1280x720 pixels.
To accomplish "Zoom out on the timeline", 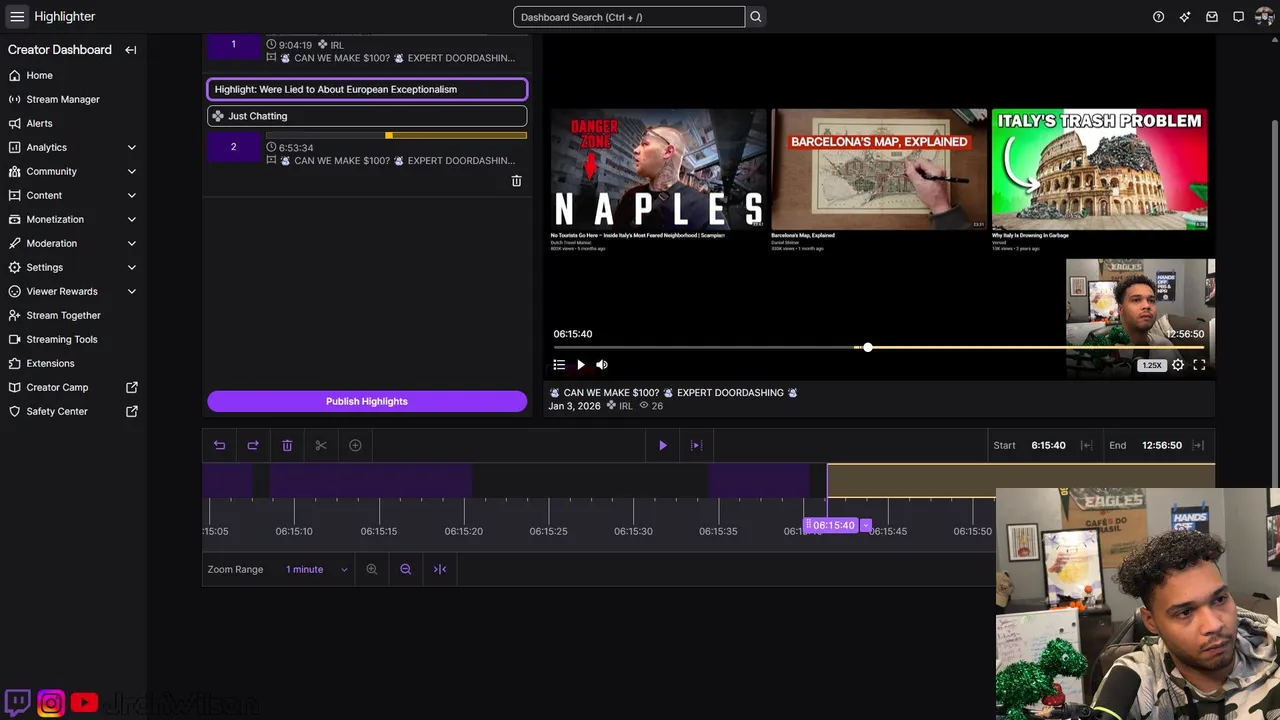I will tap(406, 569).
